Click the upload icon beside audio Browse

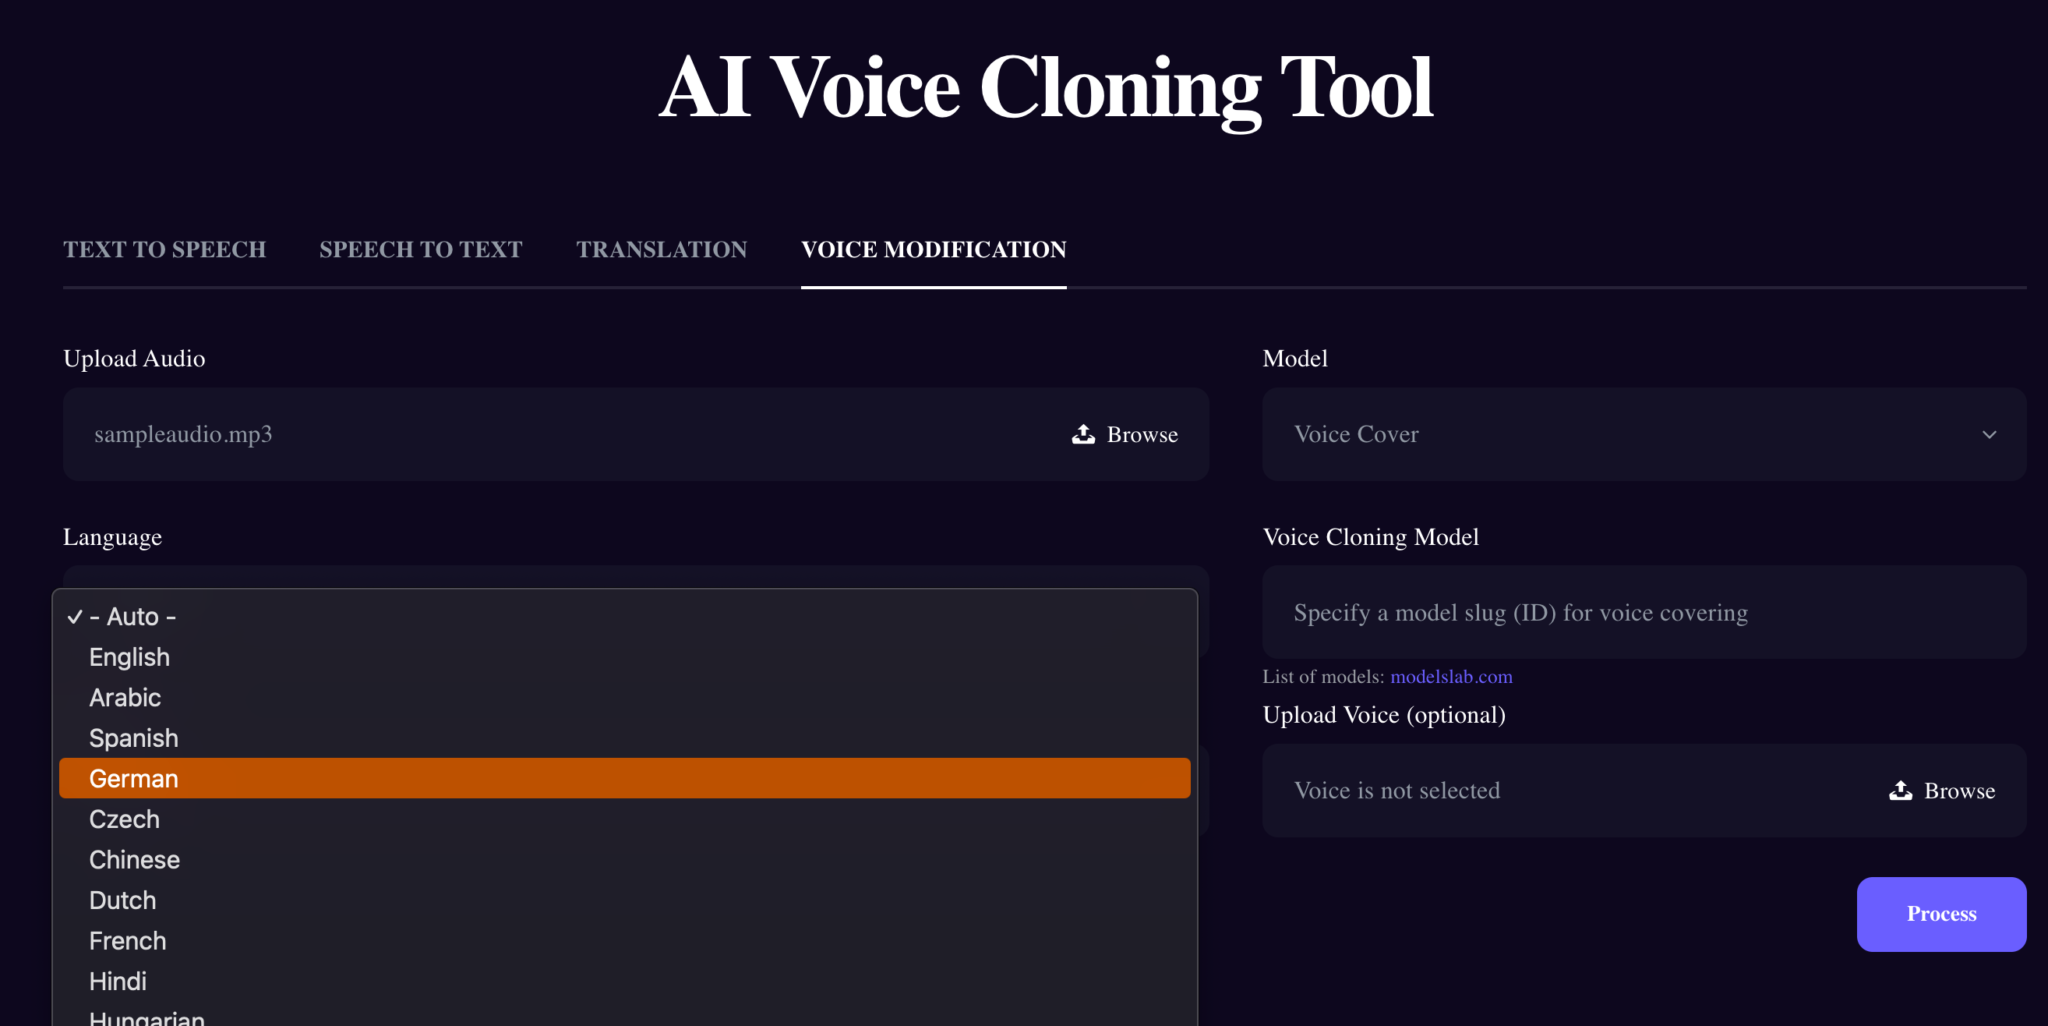[1082, 434]
